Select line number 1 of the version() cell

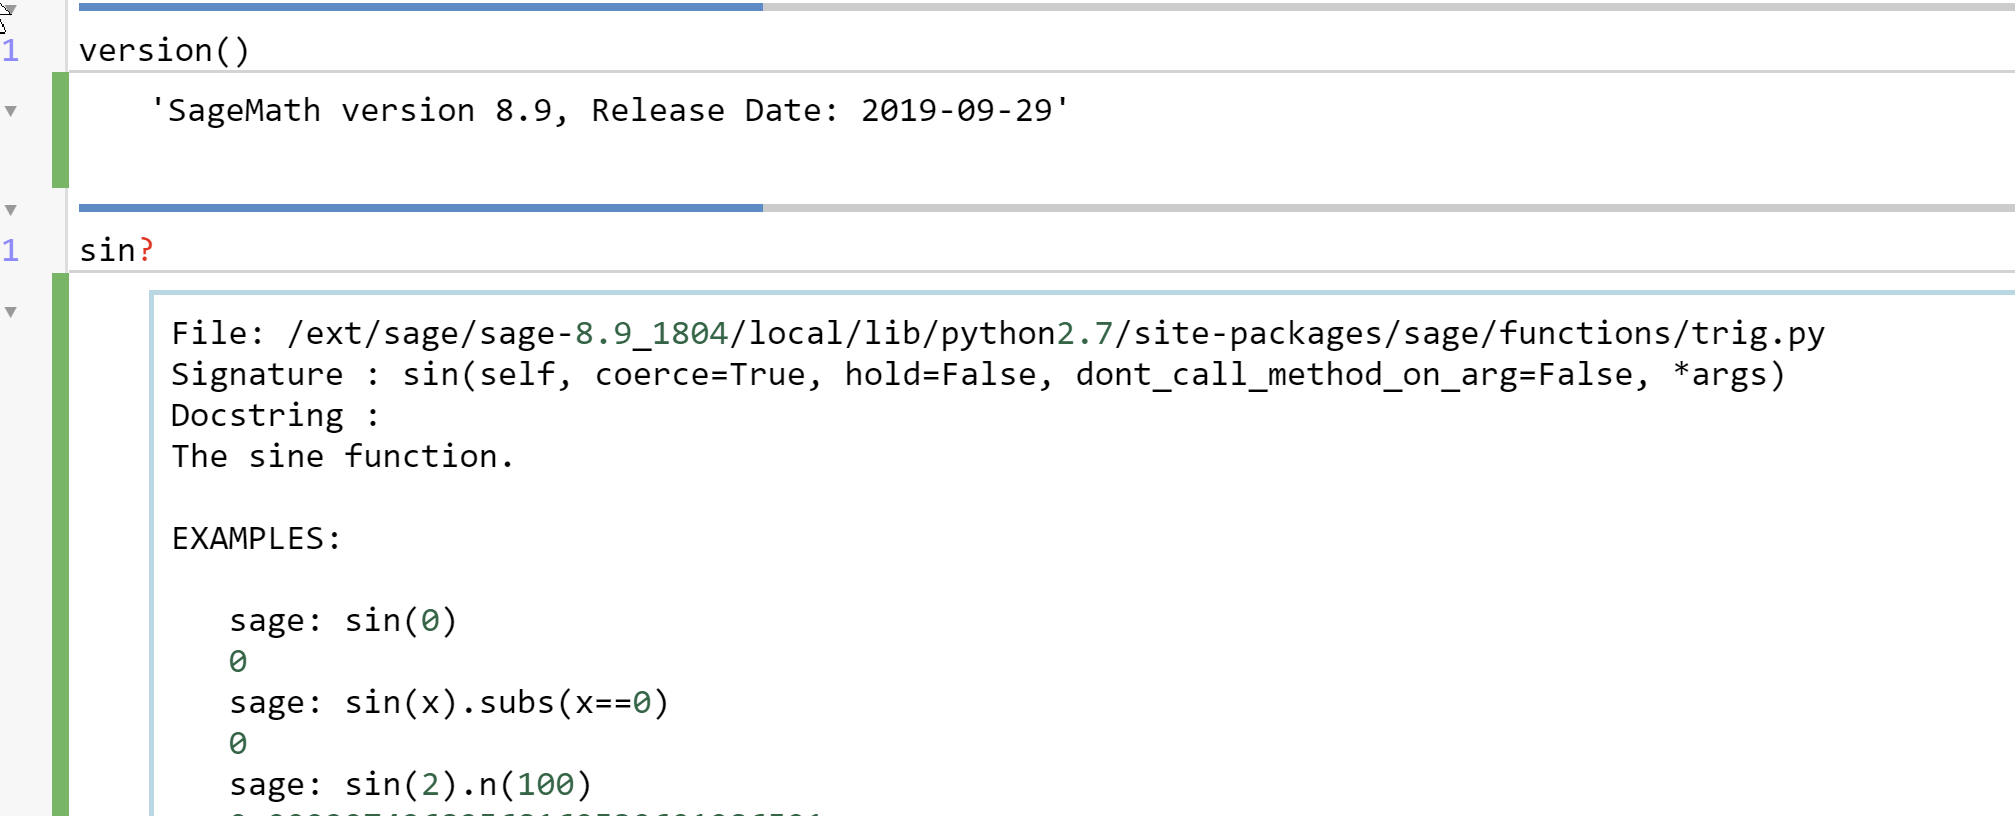click(10, 48)
